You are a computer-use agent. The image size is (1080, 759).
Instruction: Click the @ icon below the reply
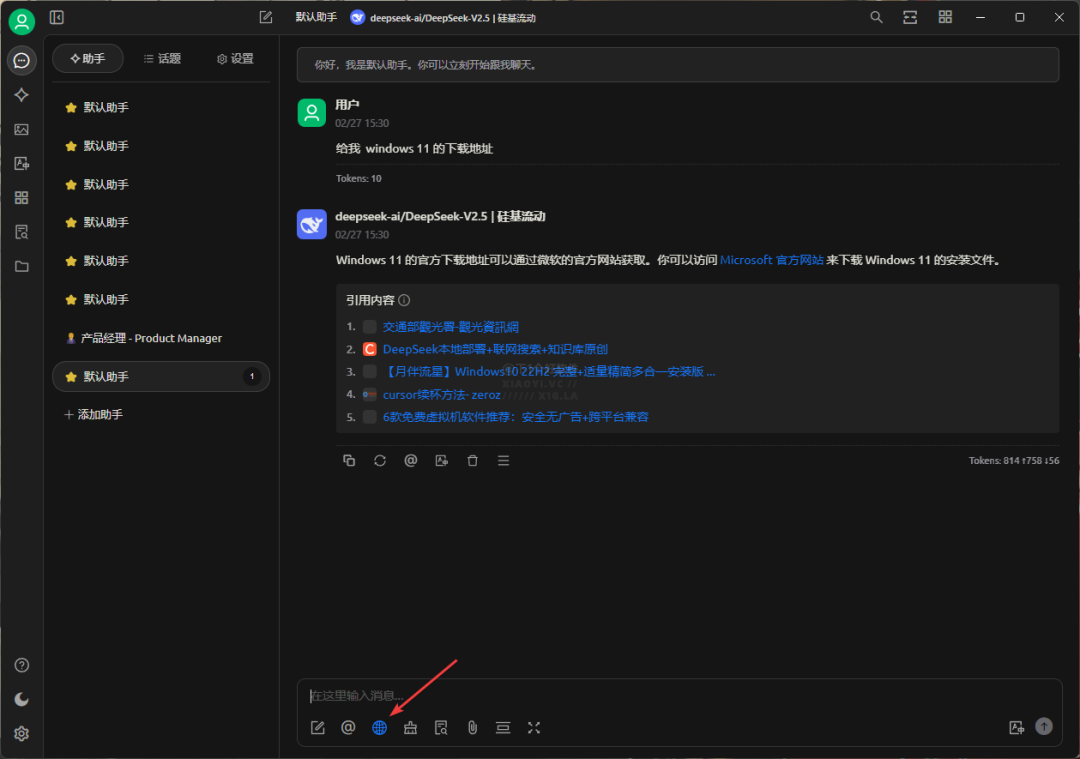pyautogui.click(x=411, y=461)
